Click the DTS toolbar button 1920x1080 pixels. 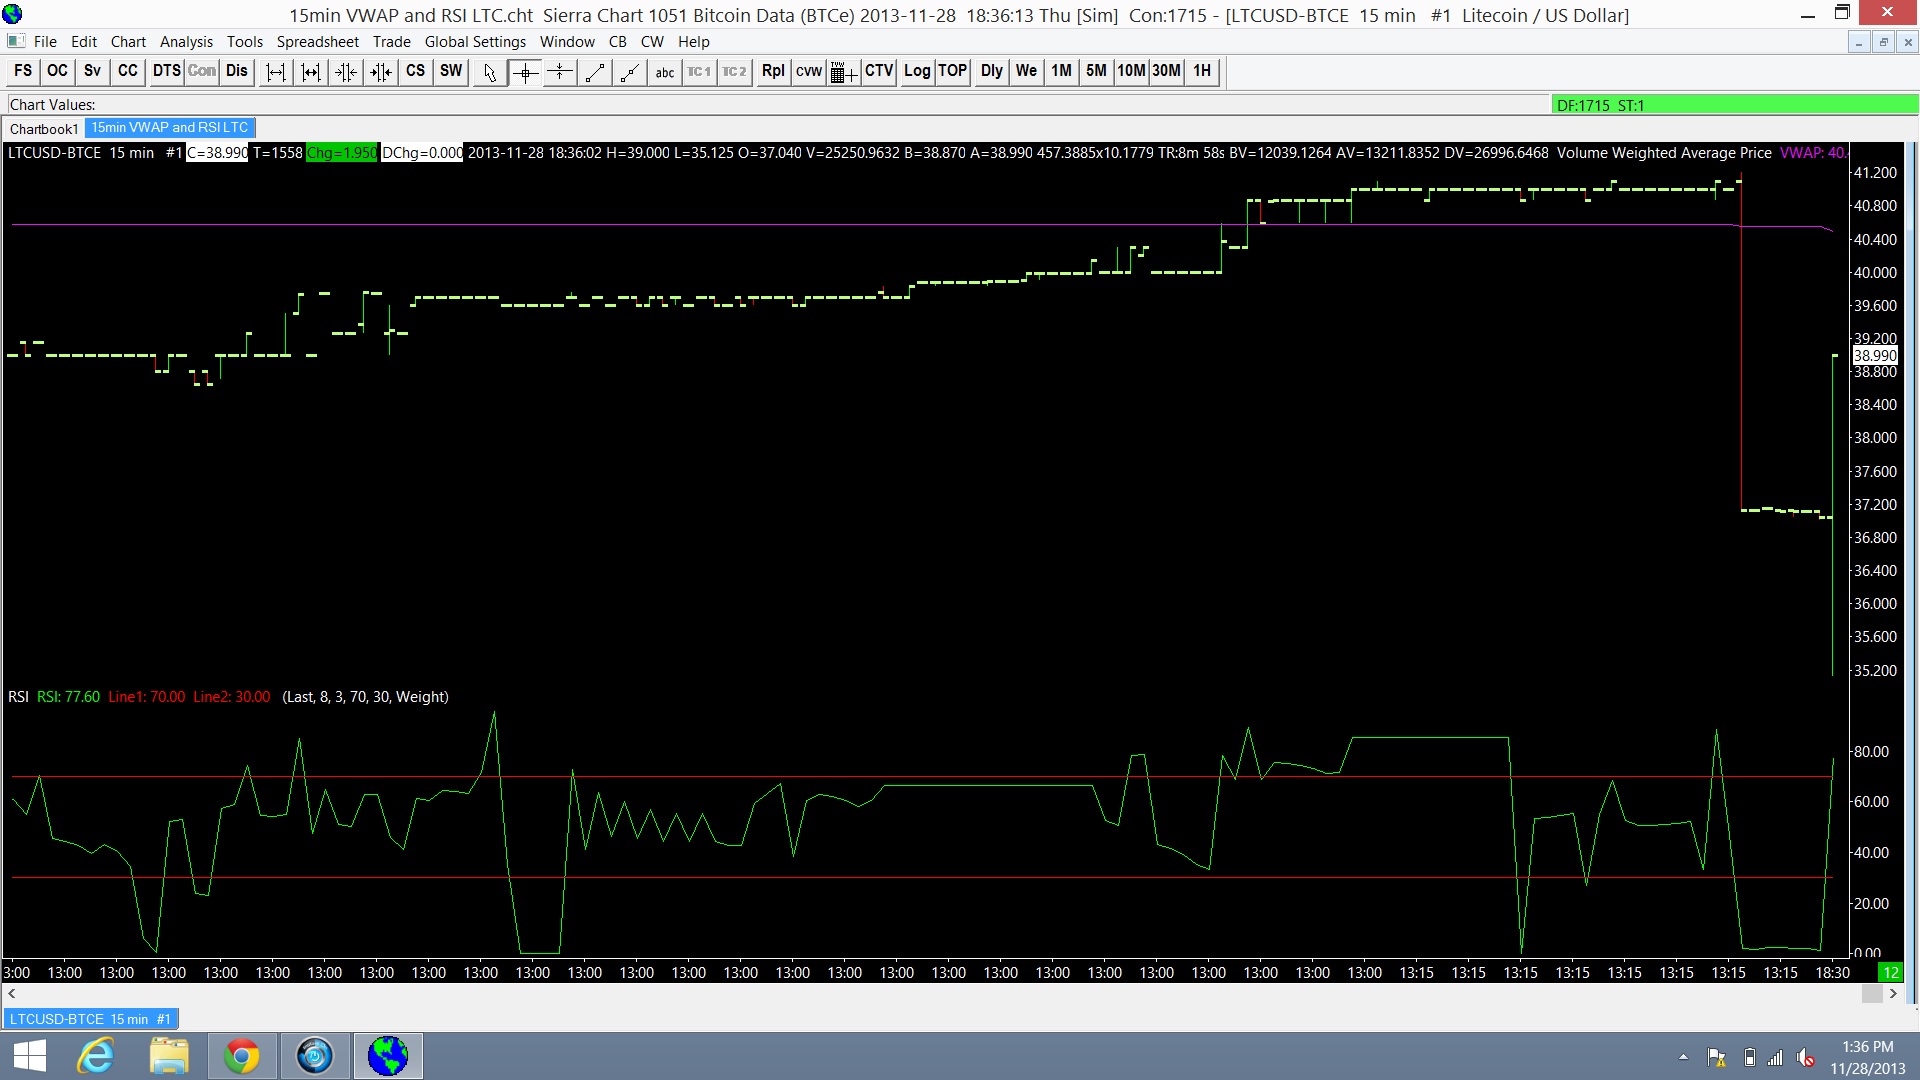point(166,71)
